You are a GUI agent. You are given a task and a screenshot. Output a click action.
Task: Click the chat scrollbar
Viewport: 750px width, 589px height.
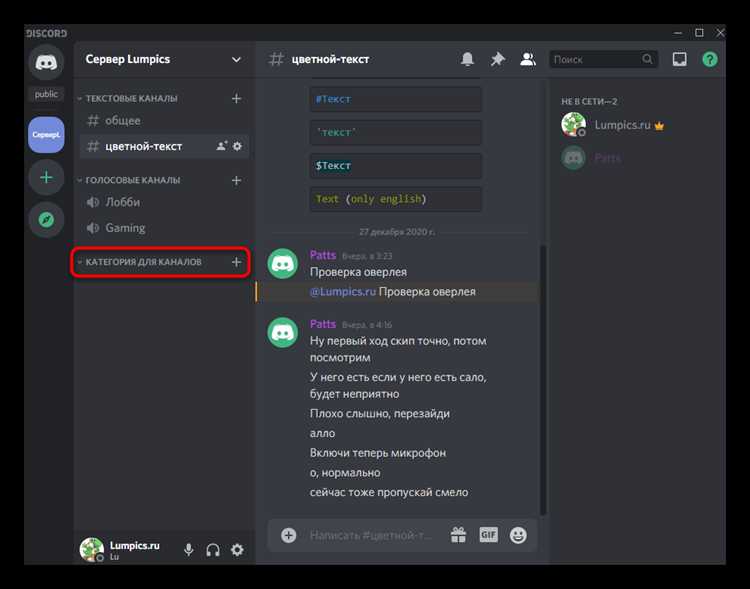pyautogui.click(x=542, y=380)
